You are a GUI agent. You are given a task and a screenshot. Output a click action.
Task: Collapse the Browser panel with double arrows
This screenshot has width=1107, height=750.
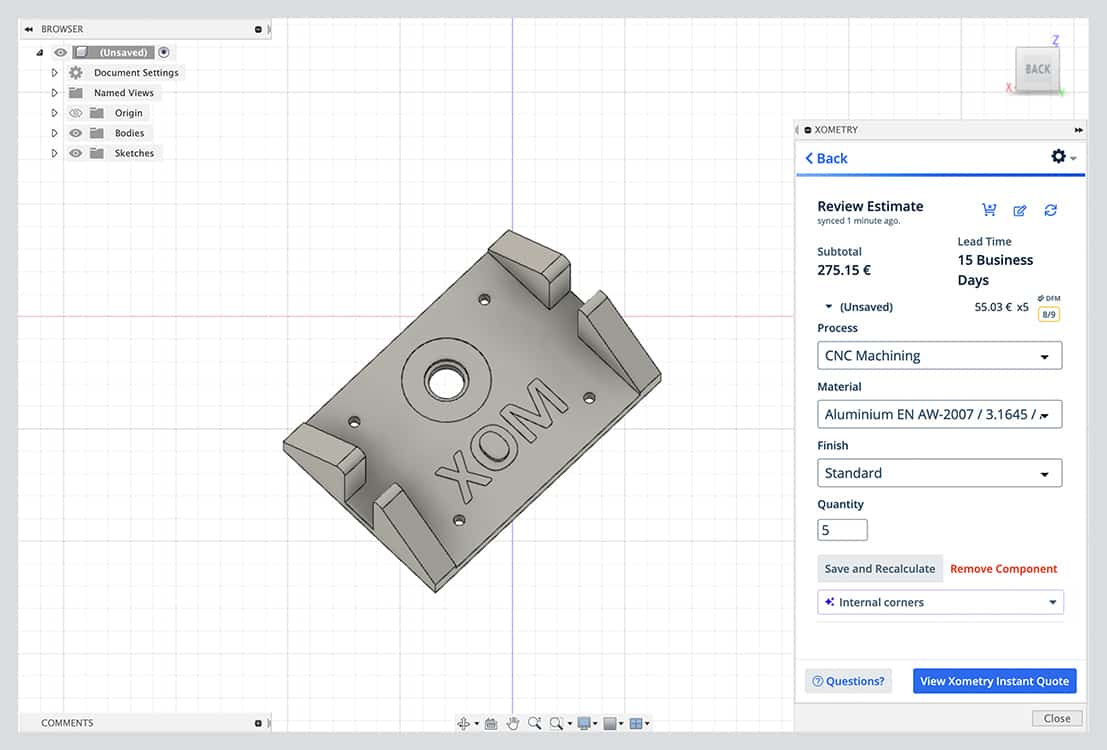point(28,29)
